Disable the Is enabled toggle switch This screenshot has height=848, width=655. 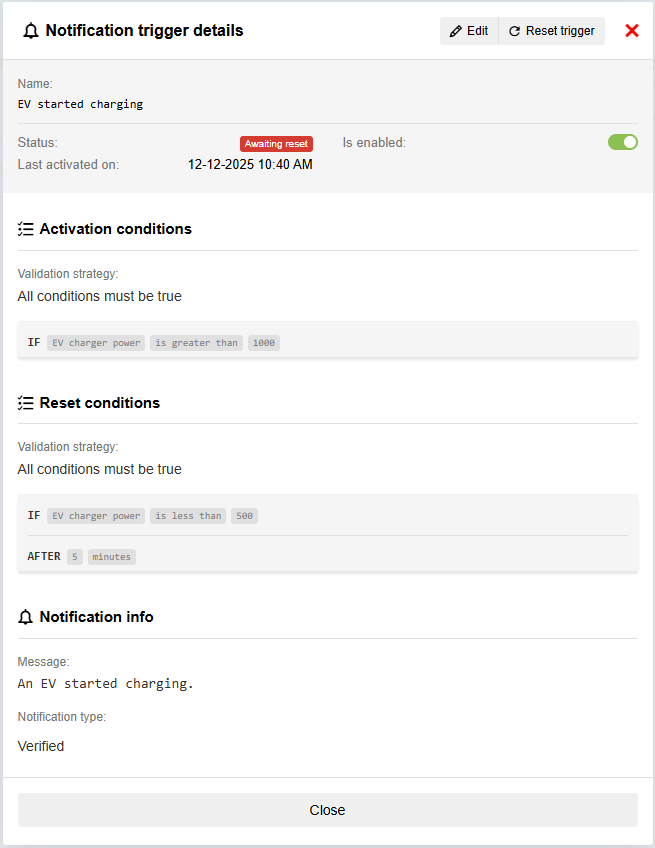[622, 142]
